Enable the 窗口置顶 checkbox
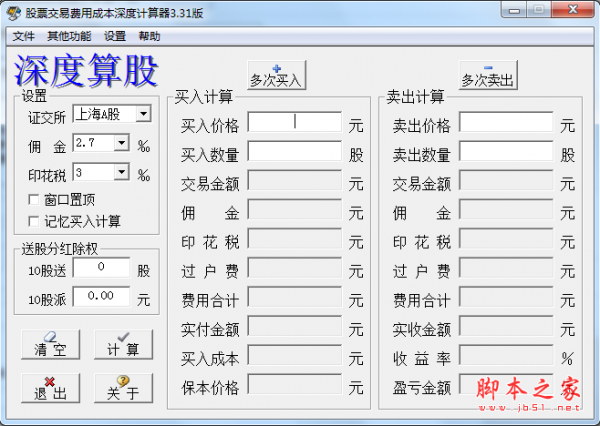 (34, 199)
